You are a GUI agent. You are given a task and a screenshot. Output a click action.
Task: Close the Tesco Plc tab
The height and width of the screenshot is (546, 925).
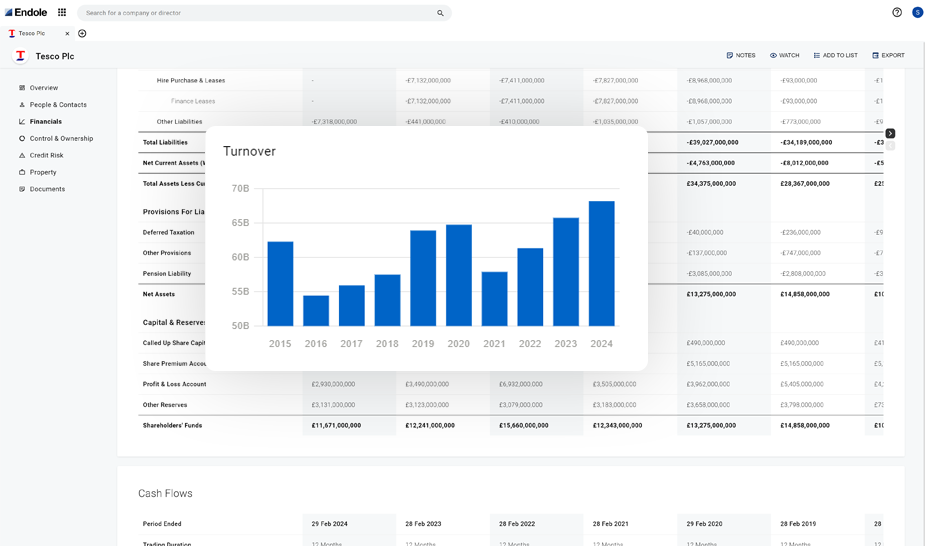[67, 34]
